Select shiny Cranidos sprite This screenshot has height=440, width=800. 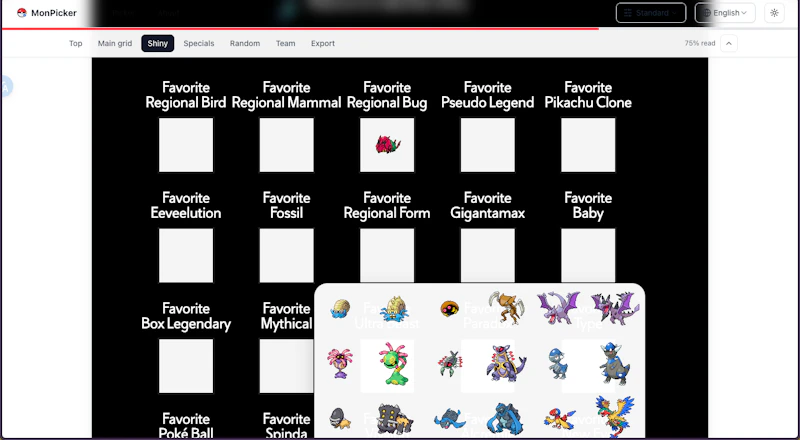coord(559,363)
